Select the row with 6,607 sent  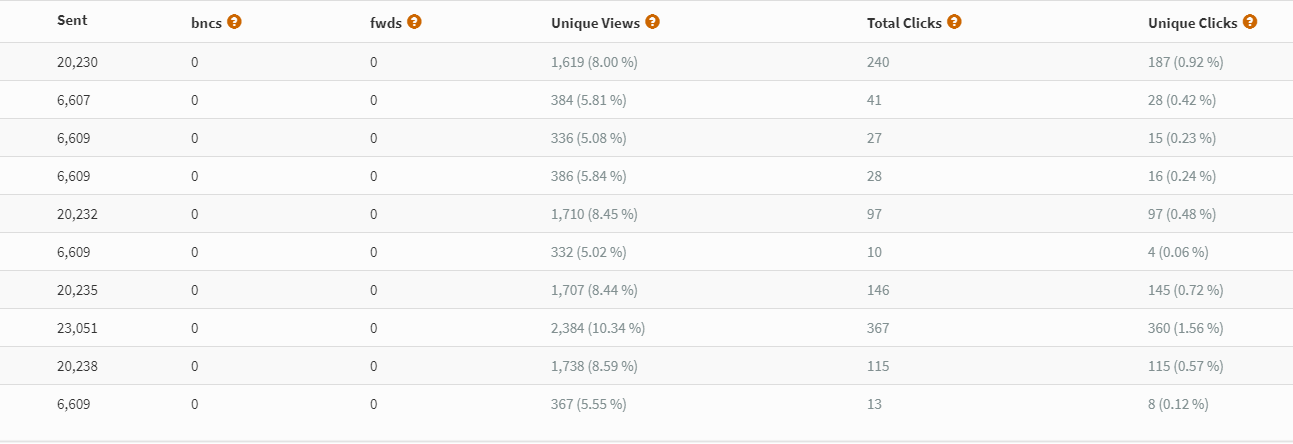coord(646,100)
